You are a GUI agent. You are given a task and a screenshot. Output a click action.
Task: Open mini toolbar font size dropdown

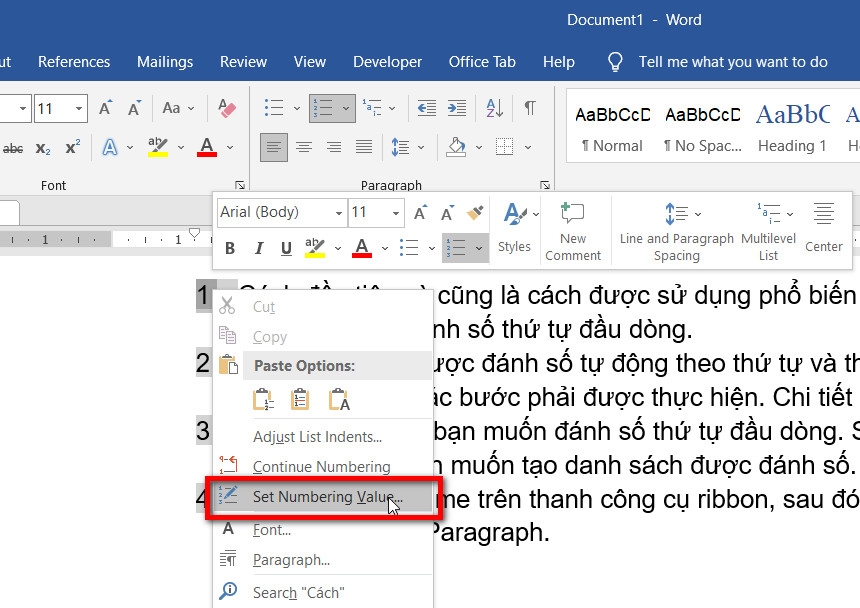coord(395,213)
